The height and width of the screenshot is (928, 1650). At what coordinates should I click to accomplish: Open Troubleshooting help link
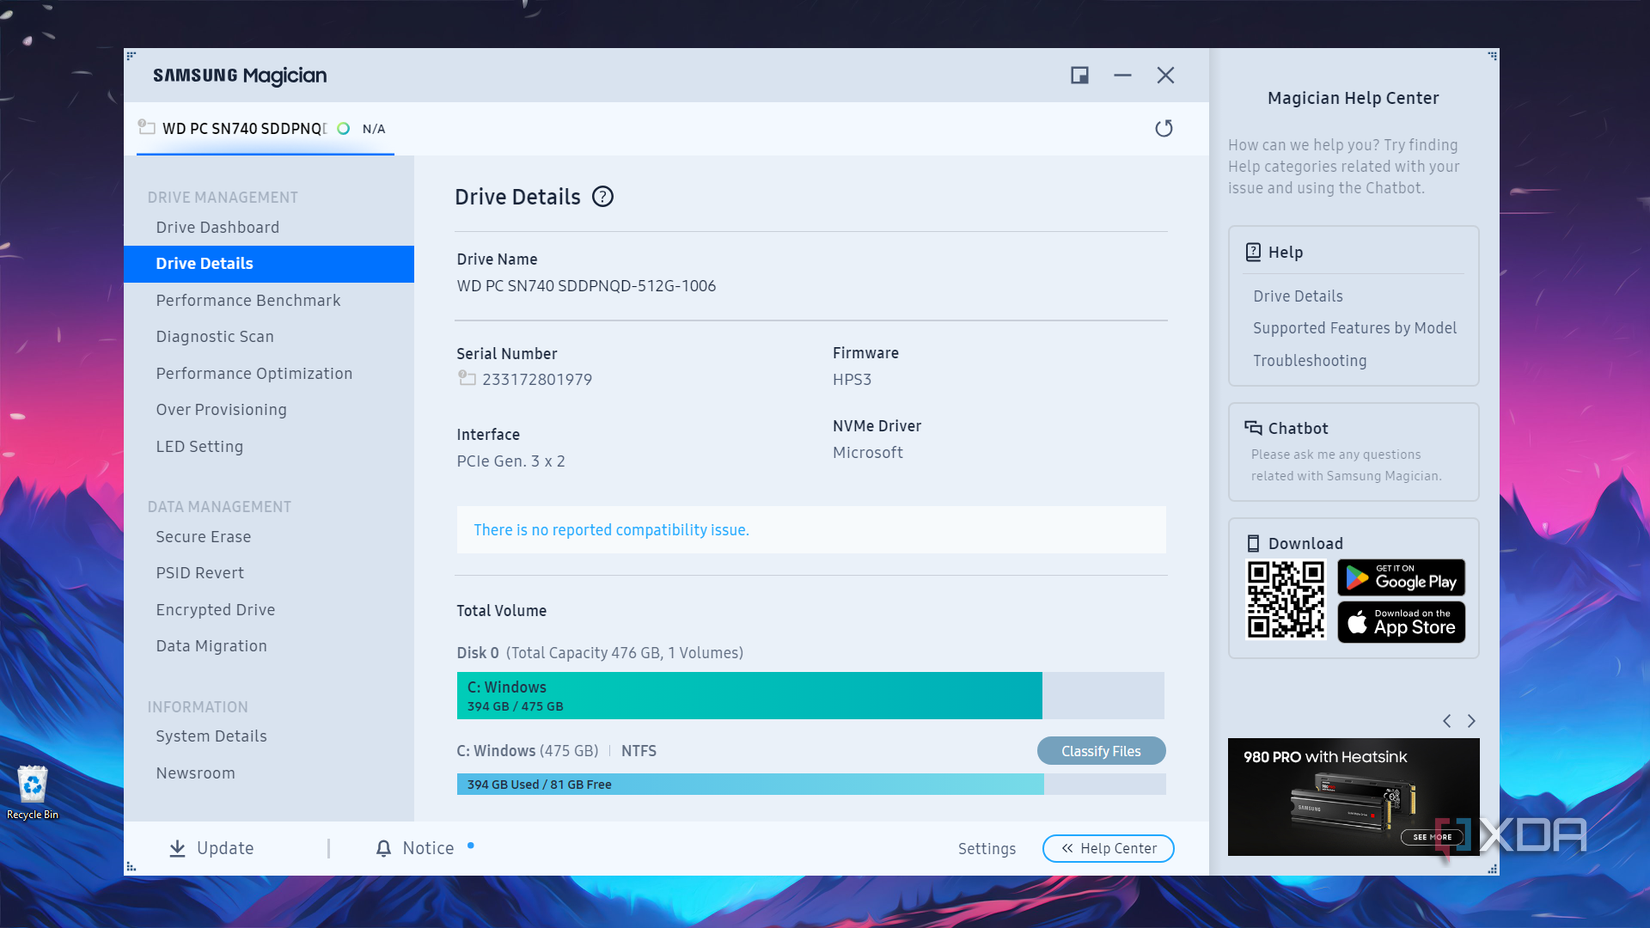tap(1310, 361)
